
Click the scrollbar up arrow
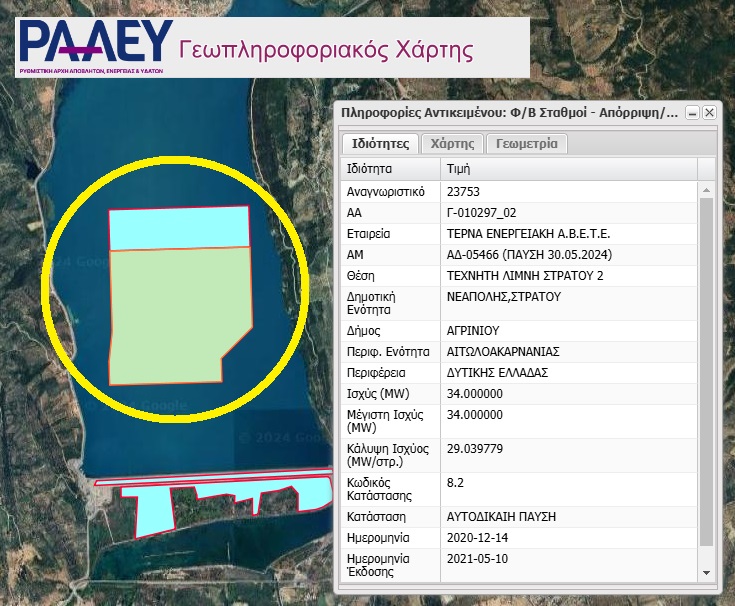707,189
